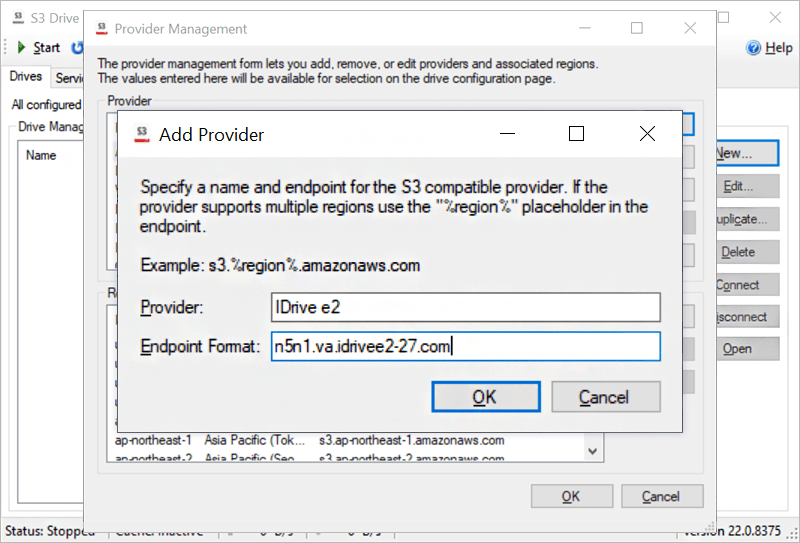Click the S3 icon in Provider Management title
This screenshot has width=800, height=543.
coord(102,28)
